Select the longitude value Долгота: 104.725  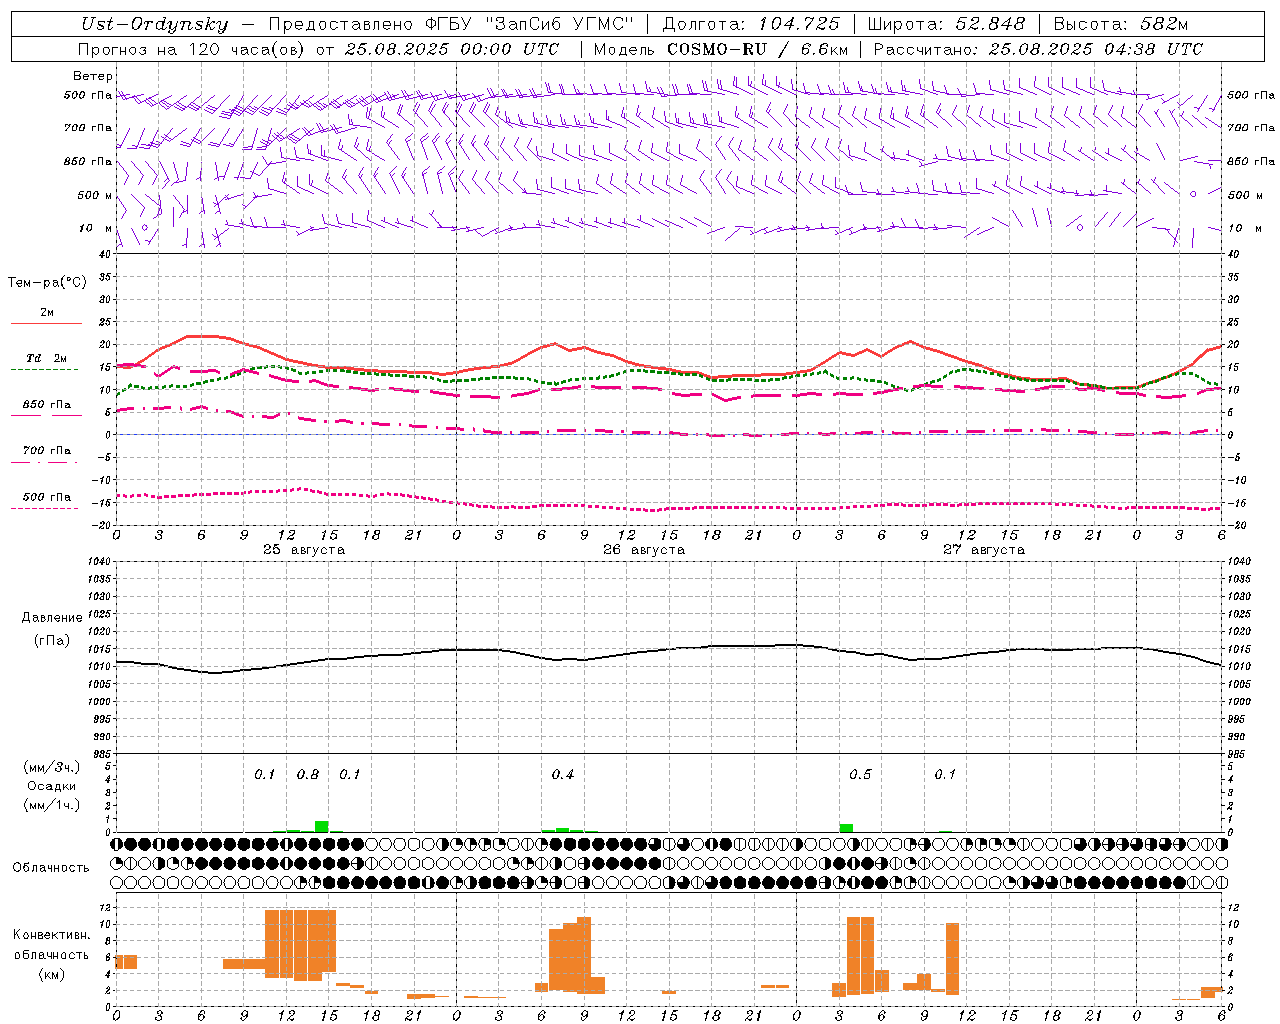751,24
